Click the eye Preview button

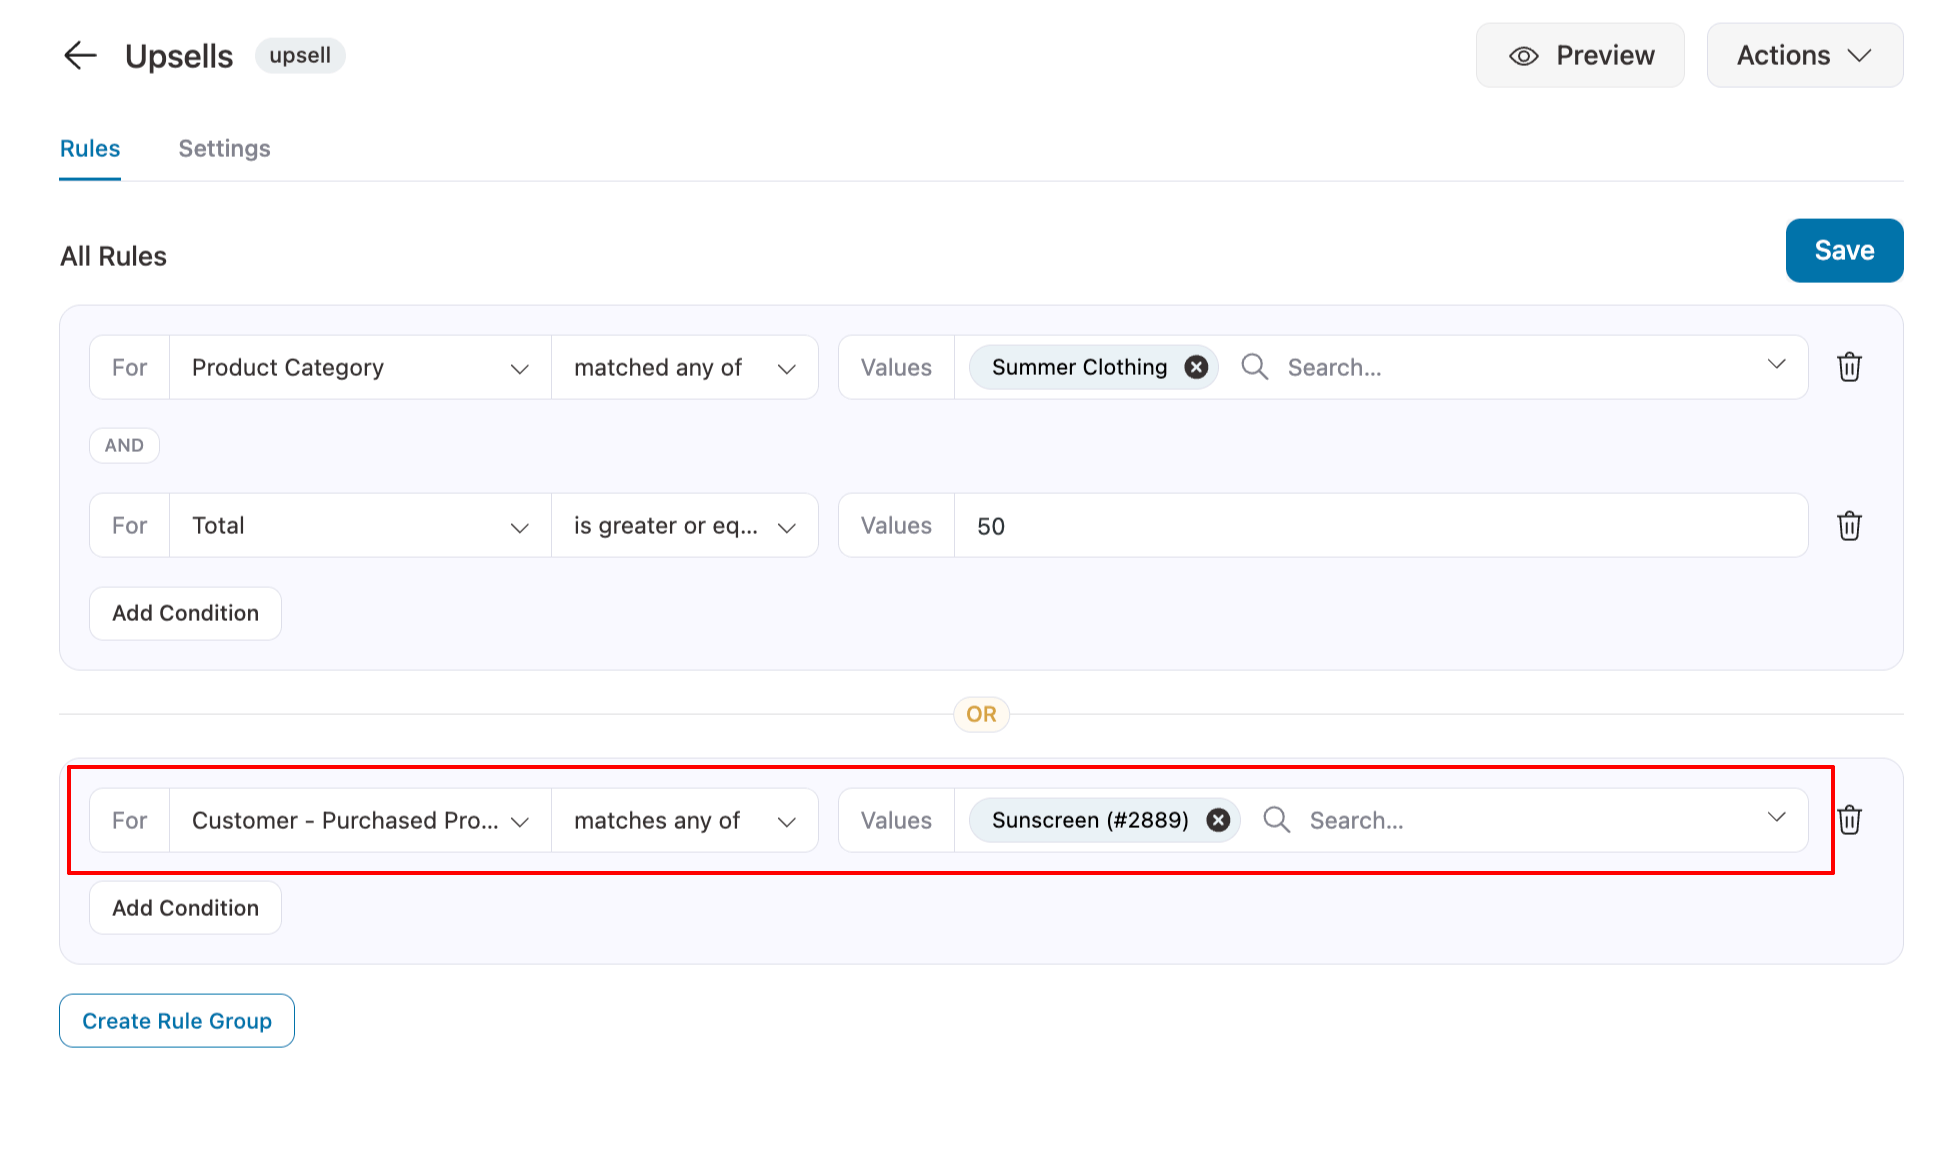(x=1580, y=56)
